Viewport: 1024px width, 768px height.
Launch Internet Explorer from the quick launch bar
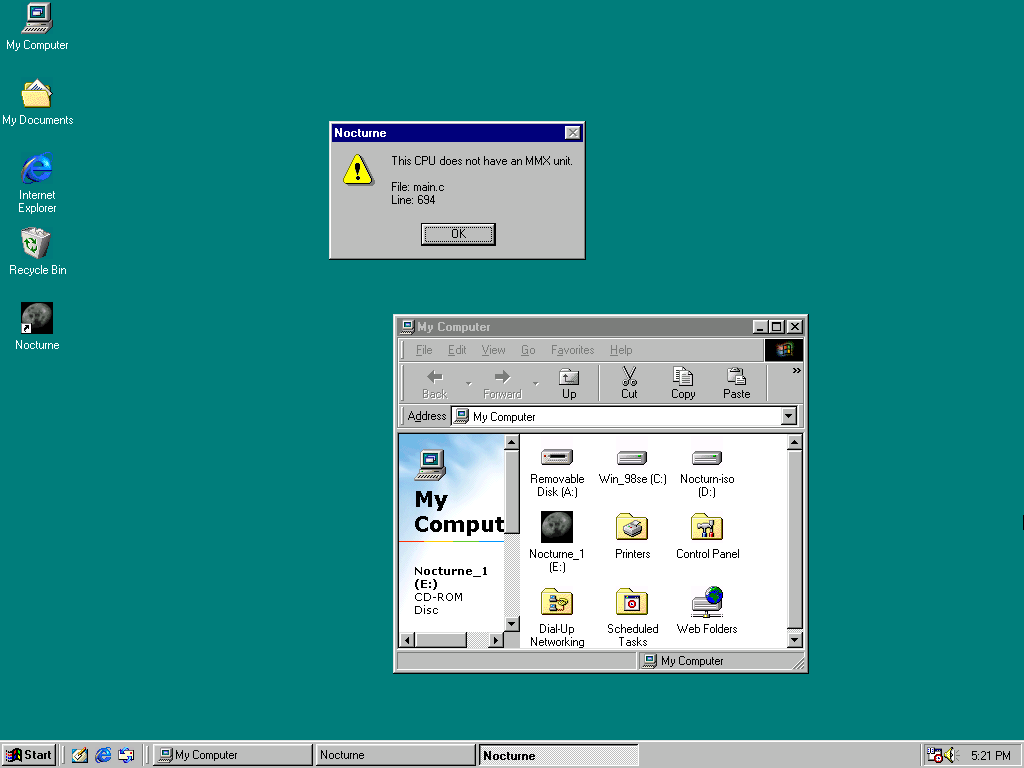coord(103,755)
